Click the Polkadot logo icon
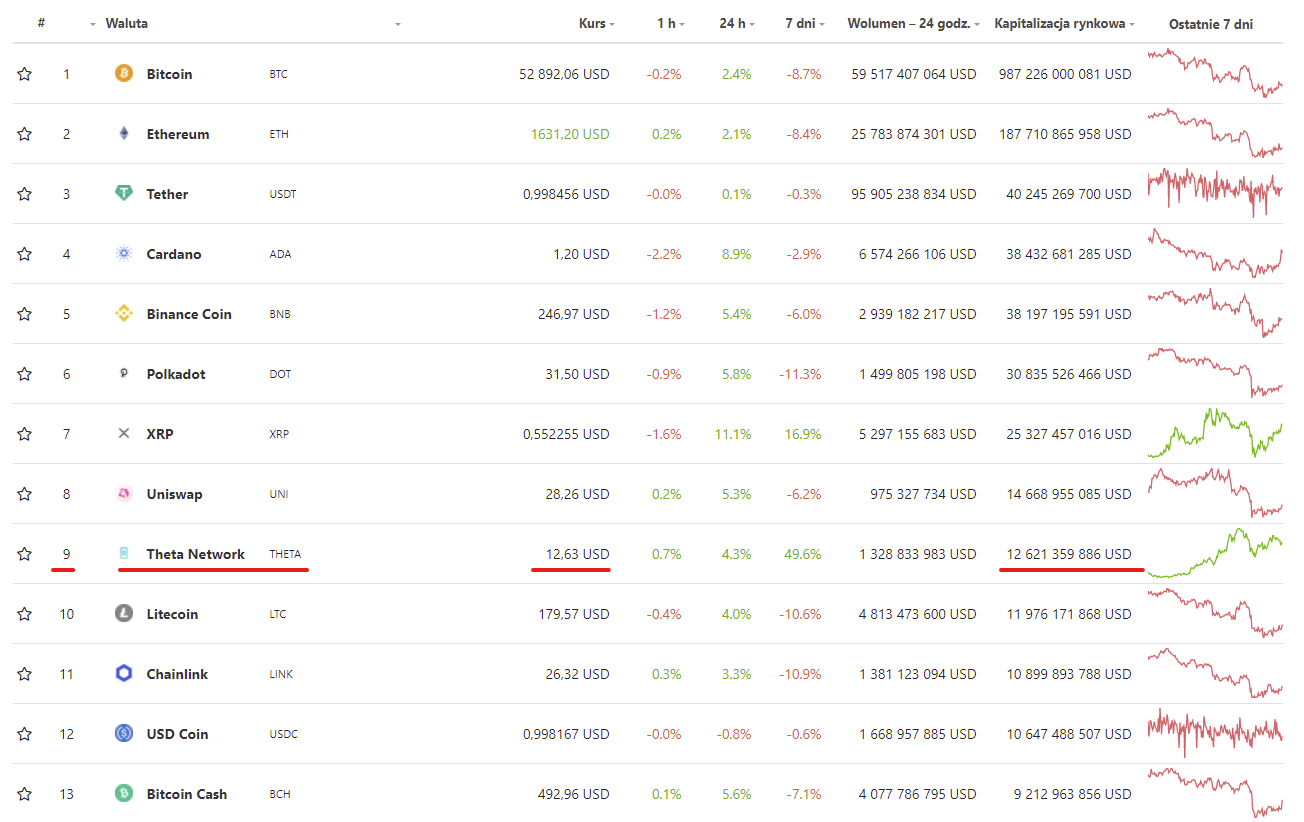Image resolution: width=1304 pixels, height=822 pixels. tap(124, 374)
